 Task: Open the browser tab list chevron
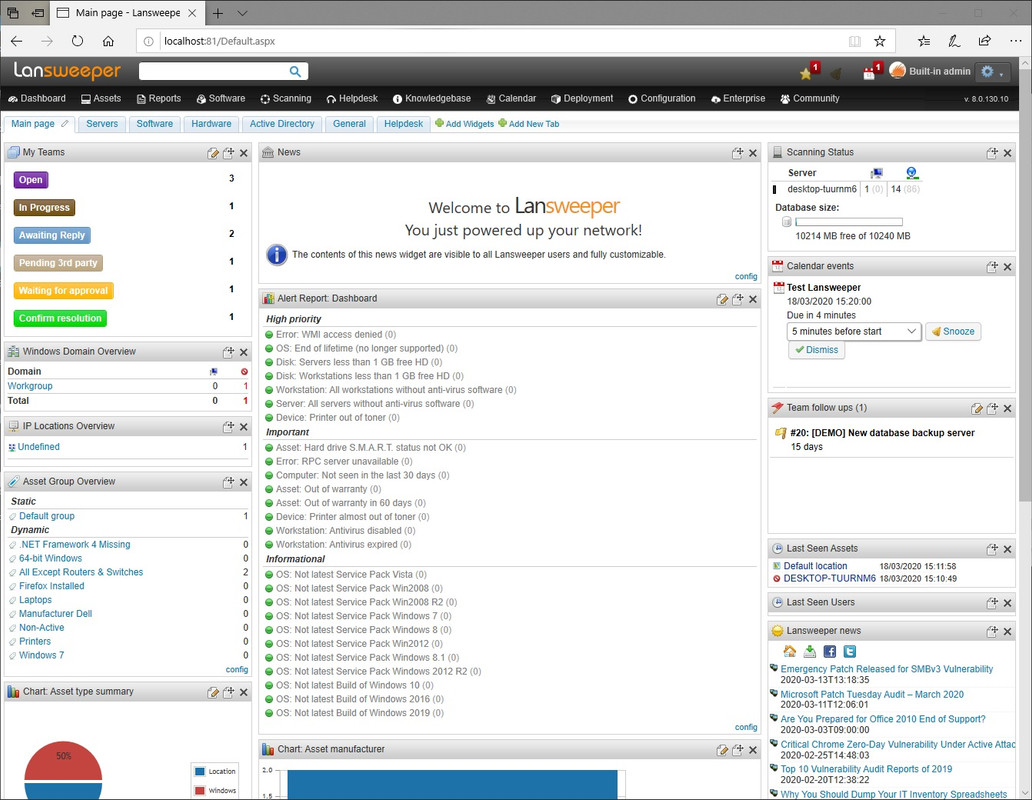pos(242,13)
